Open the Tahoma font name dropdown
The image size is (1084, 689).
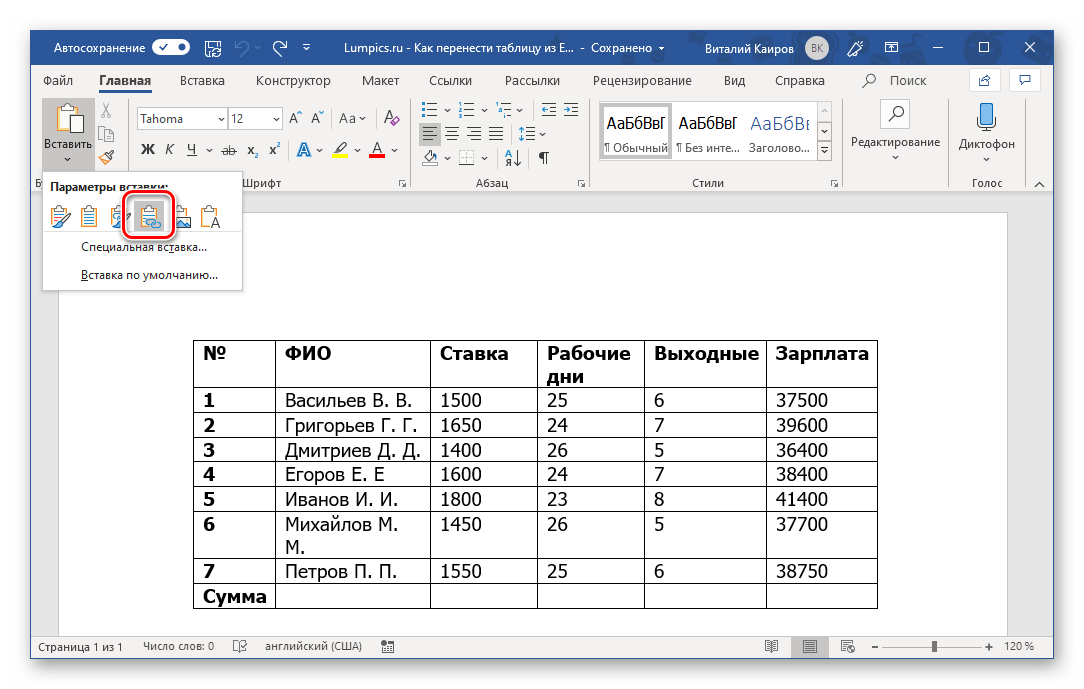pyautogui.click(x=220, y=119)
